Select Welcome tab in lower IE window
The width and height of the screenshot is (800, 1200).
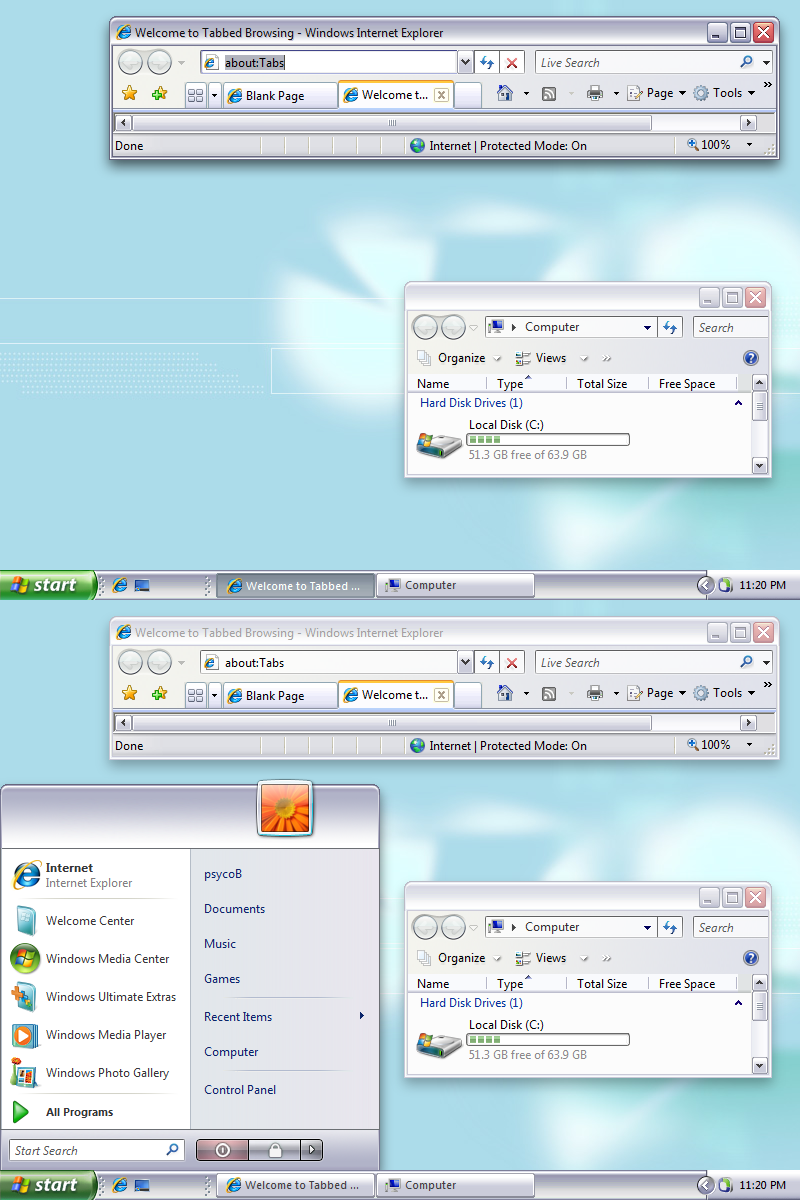click(395, 695)
